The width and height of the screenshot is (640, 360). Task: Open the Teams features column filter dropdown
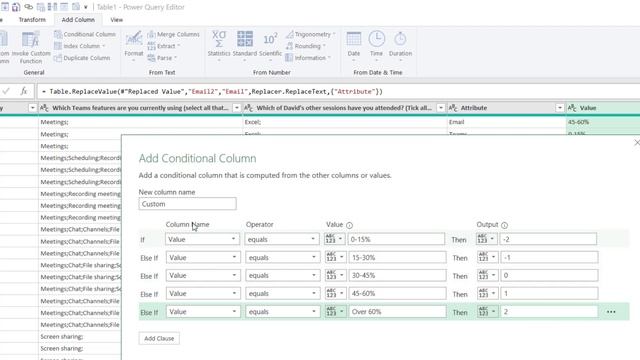[x=236, y=108]
